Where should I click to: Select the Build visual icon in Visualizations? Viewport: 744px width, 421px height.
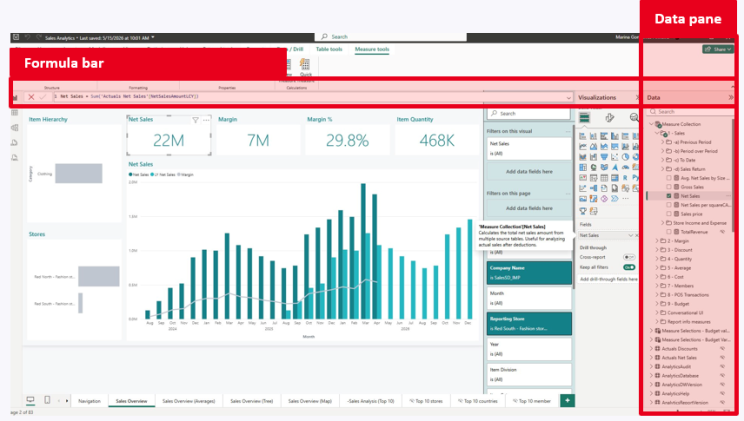(585, 118)
